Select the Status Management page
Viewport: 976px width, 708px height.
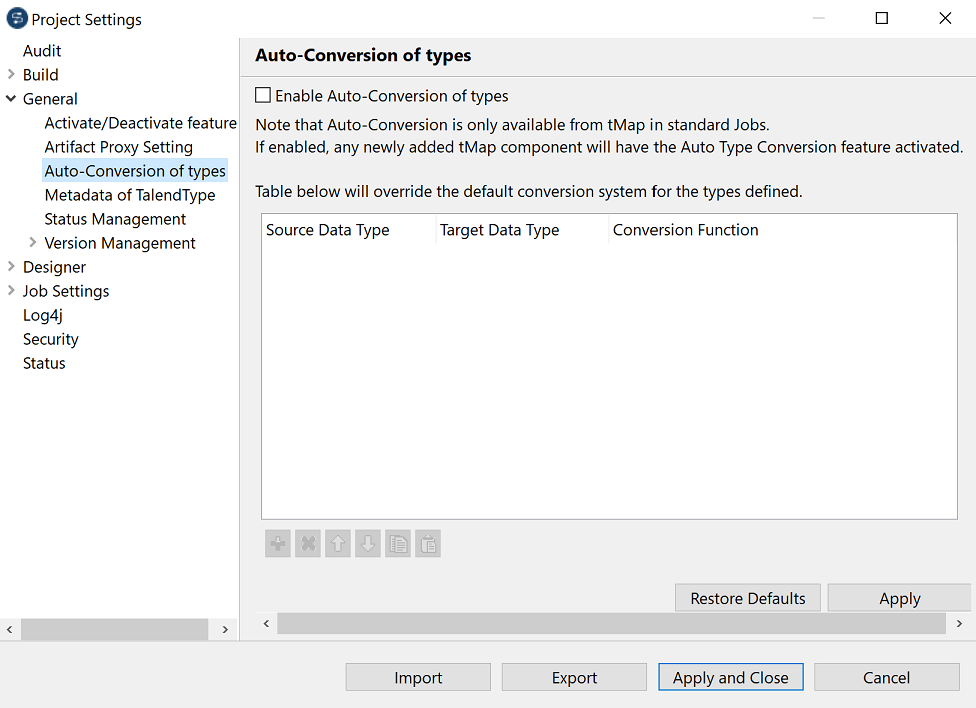click(x=115, y=218)
